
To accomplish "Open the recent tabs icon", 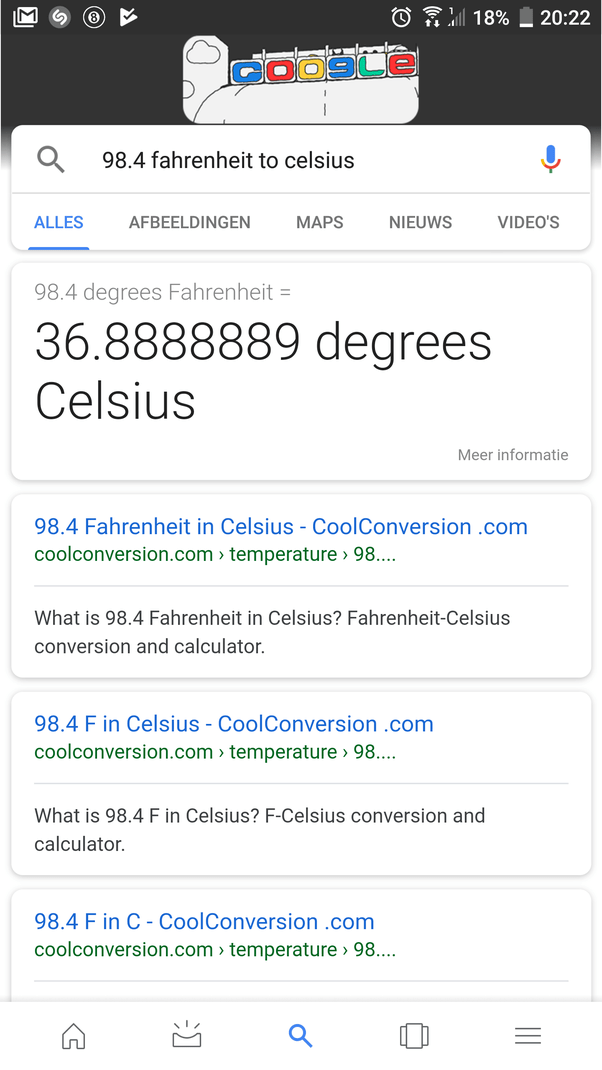I will point(414,1036).
